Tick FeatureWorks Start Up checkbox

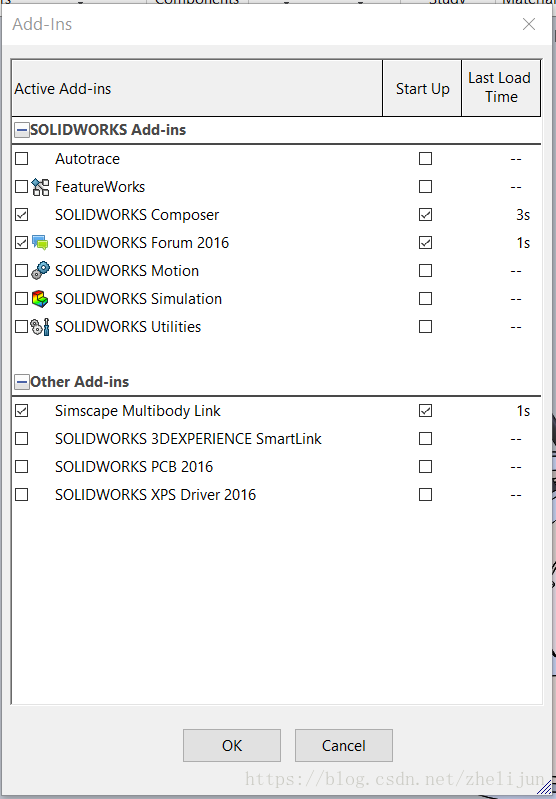click(426, 187)
